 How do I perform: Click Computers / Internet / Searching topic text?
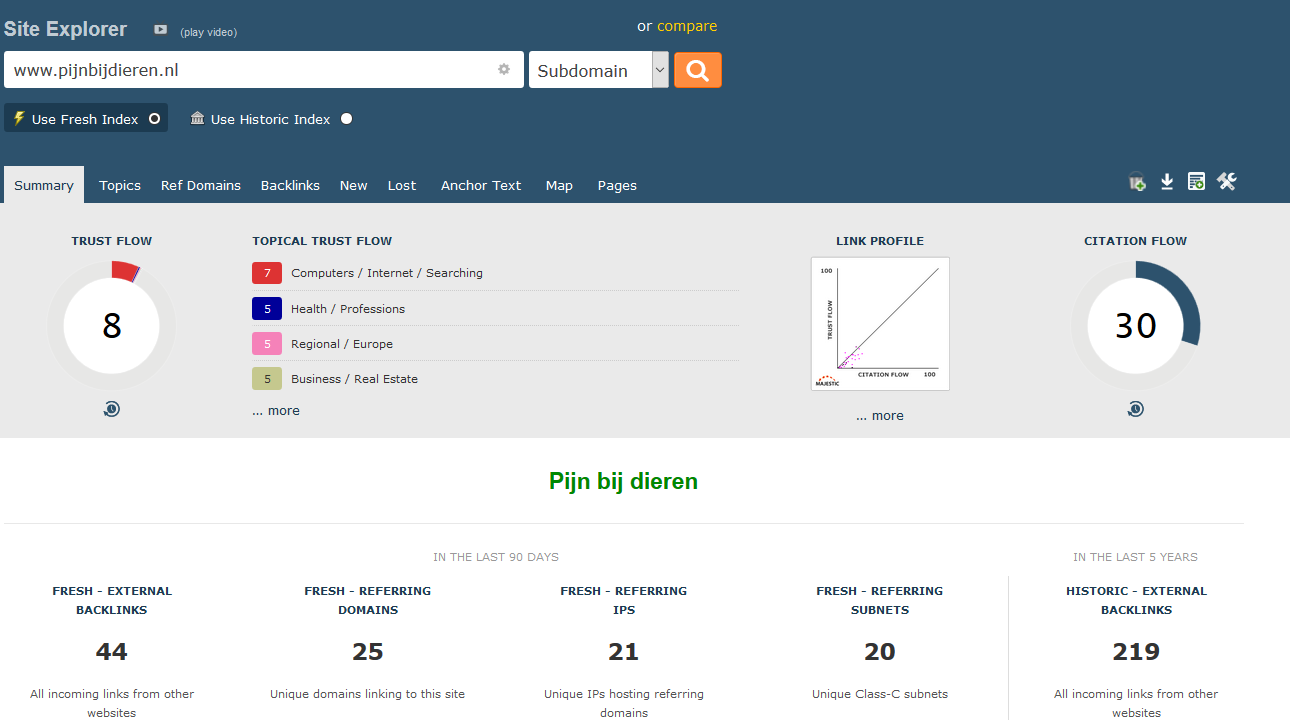pos(387,273)
